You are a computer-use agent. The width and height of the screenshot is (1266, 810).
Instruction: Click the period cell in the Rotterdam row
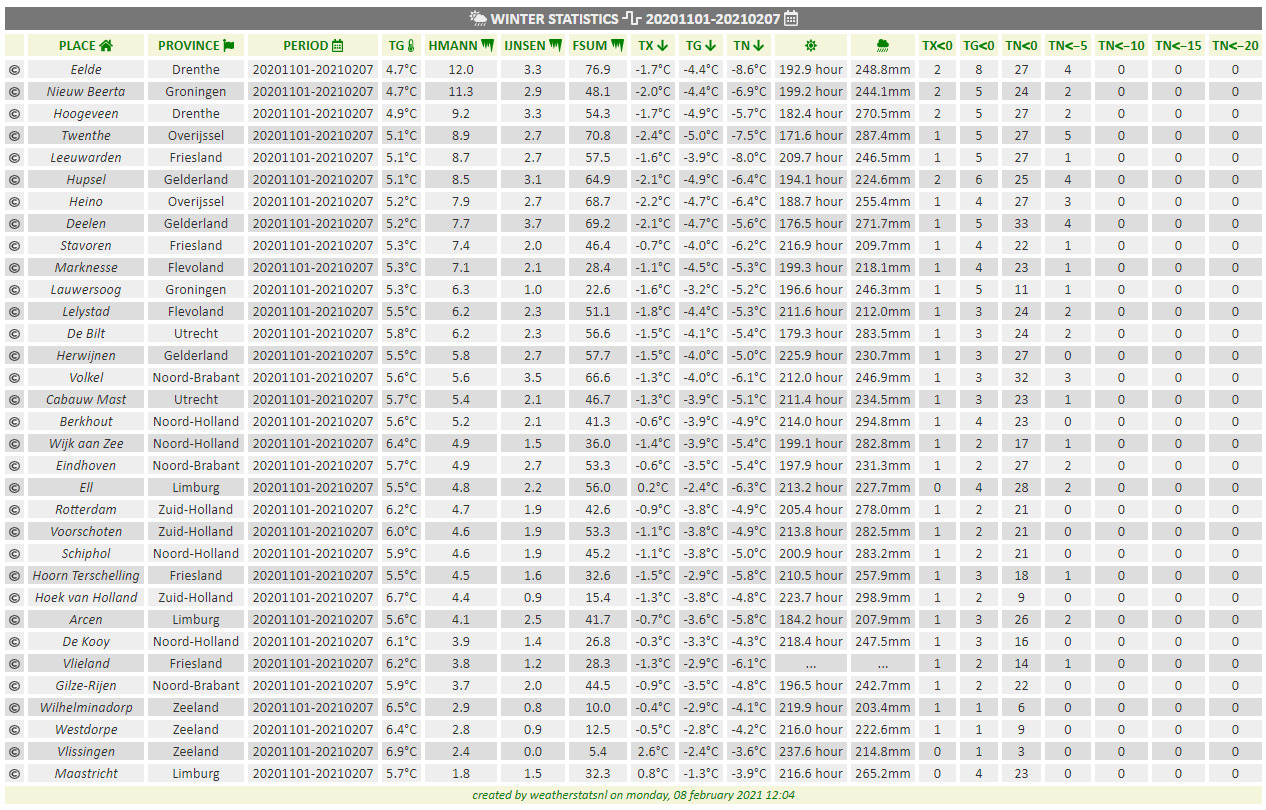[313, 510]
